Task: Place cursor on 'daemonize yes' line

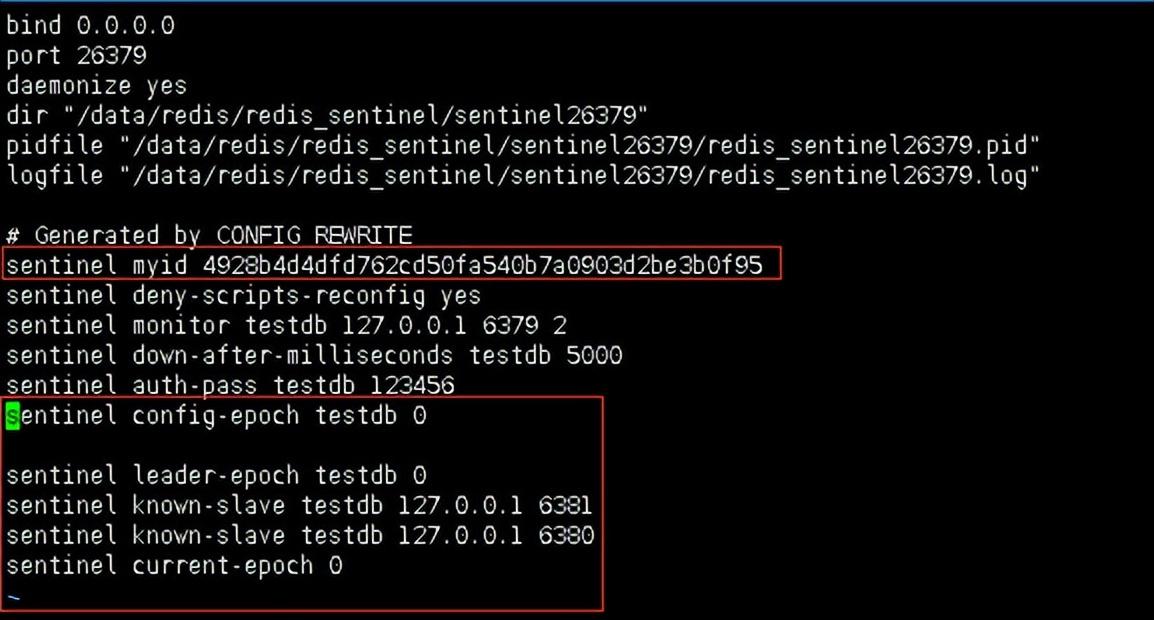Action: click(x=96, y=85)
